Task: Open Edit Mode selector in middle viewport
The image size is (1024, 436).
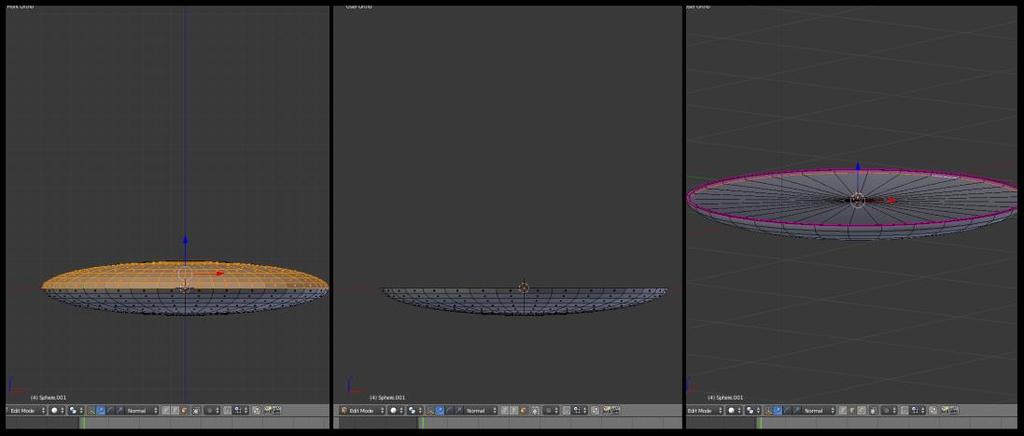Action: tap(362, 411)
